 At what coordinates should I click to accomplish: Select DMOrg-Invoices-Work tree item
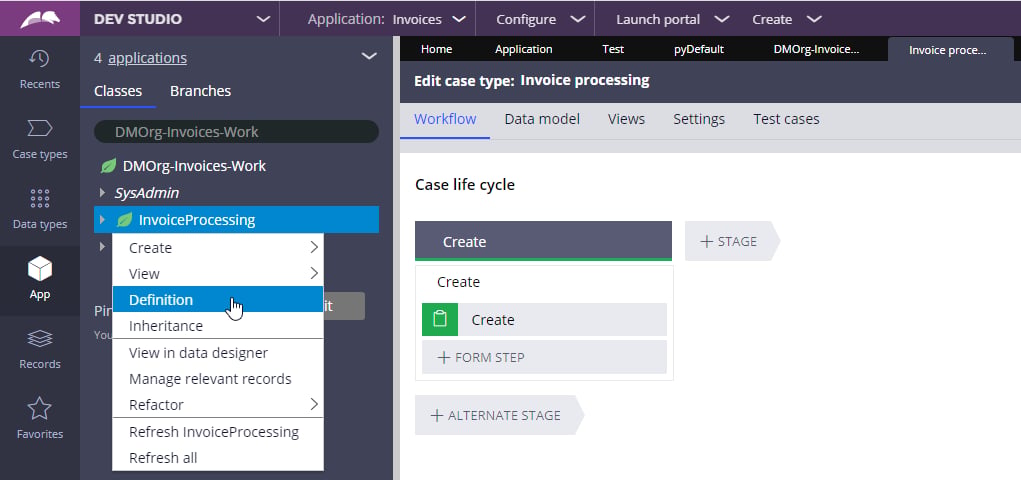pos(194,166)
